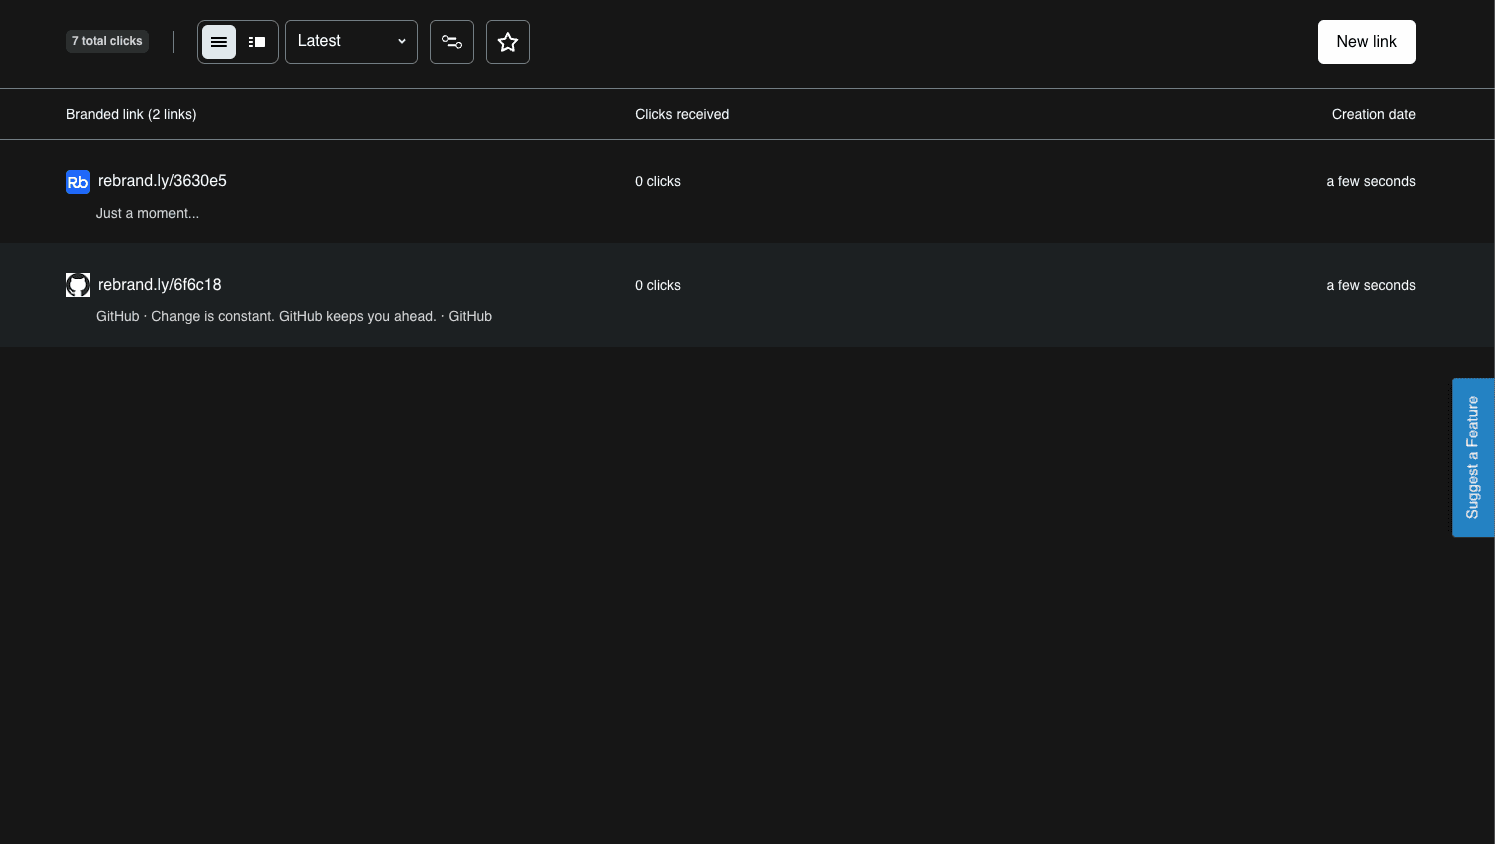1495x844 pixels.
Task: Open the rebrand.ly/3630e5 link
Action: coord(162,181)
